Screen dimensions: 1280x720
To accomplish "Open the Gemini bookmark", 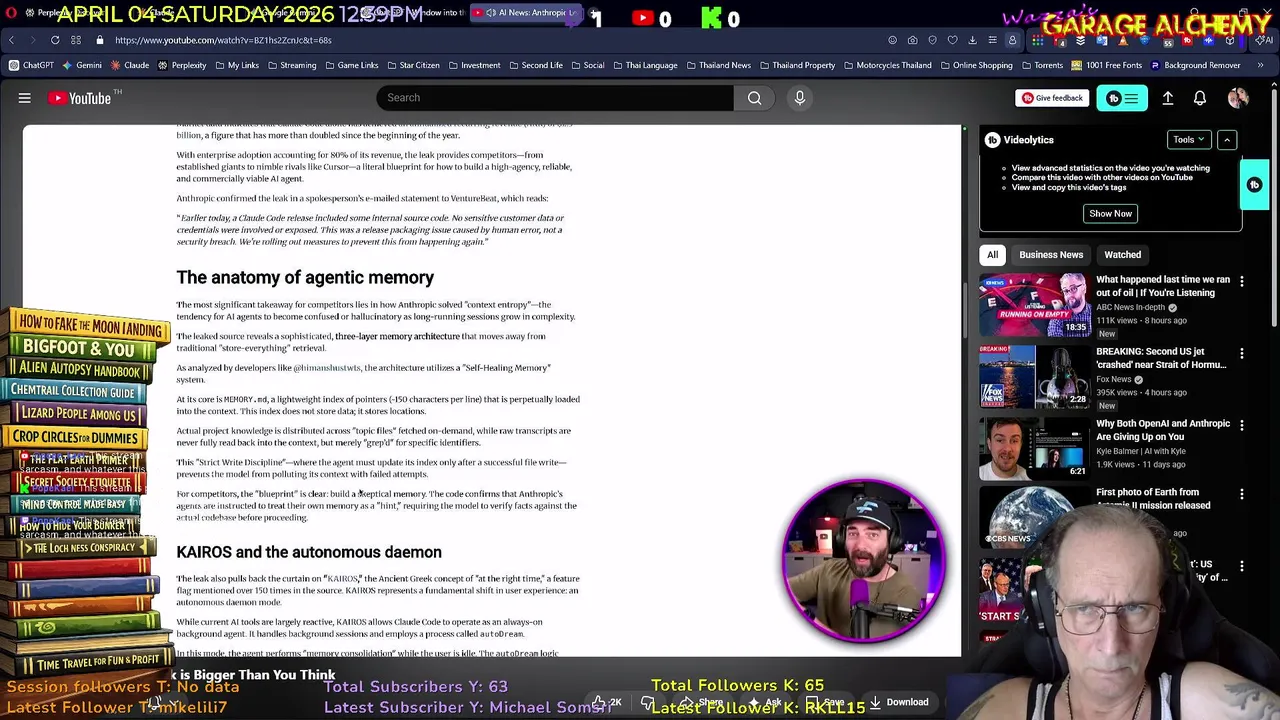I will pos(82,65).
